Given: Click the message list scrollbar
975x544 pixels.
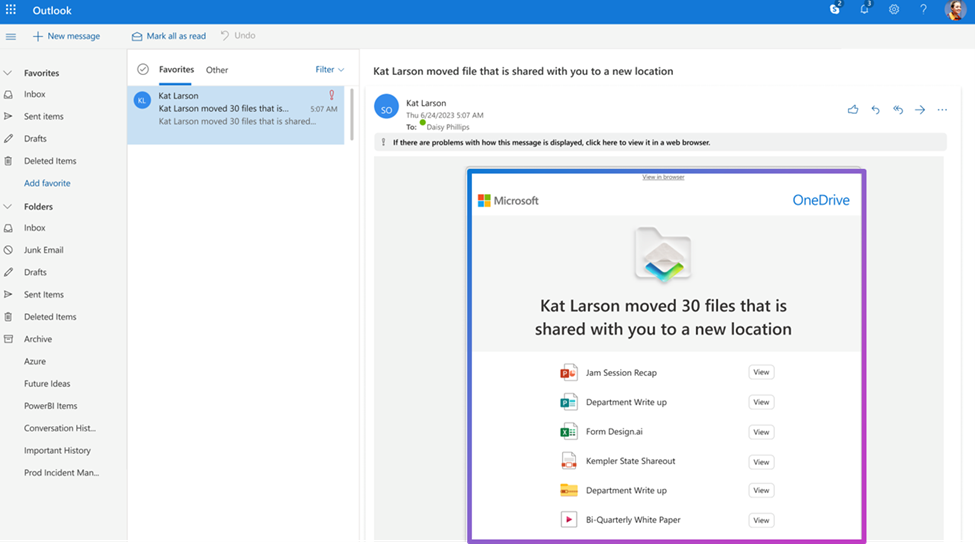Looking at the screenshot, I should point(352,115).
